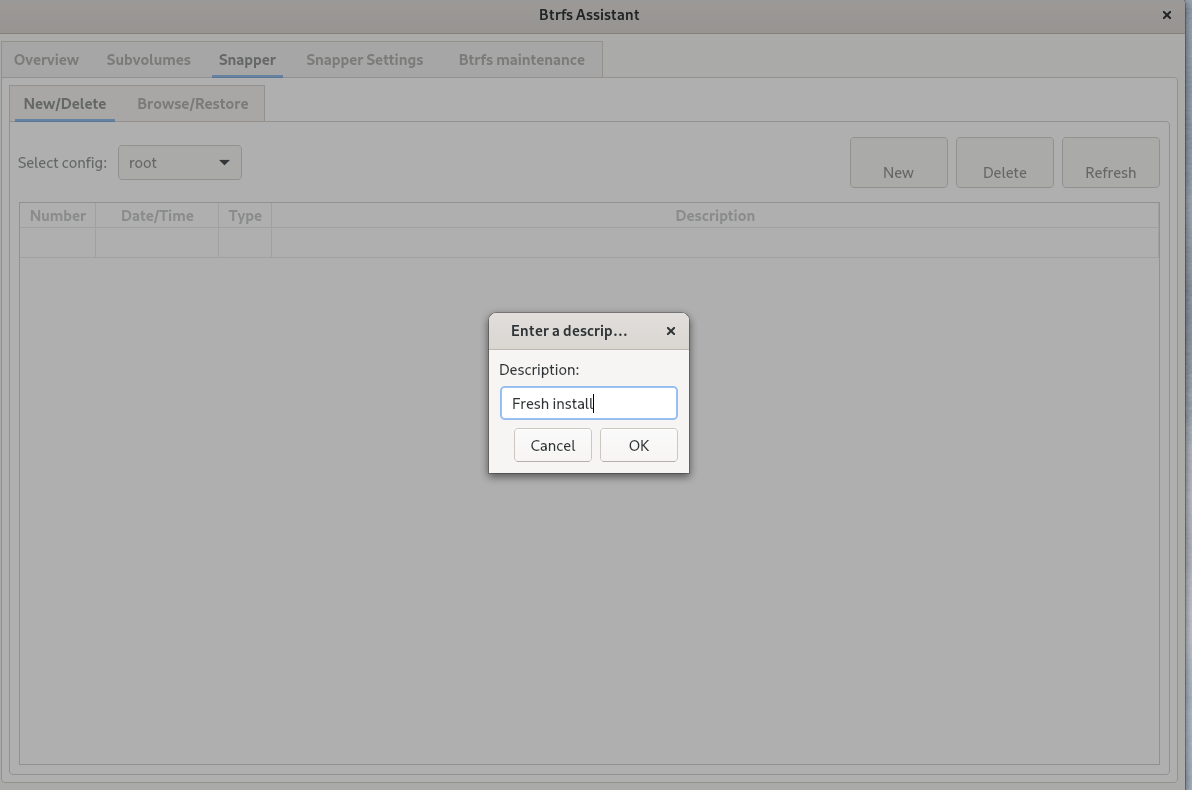Confirm the description with OK

(639, 445)
